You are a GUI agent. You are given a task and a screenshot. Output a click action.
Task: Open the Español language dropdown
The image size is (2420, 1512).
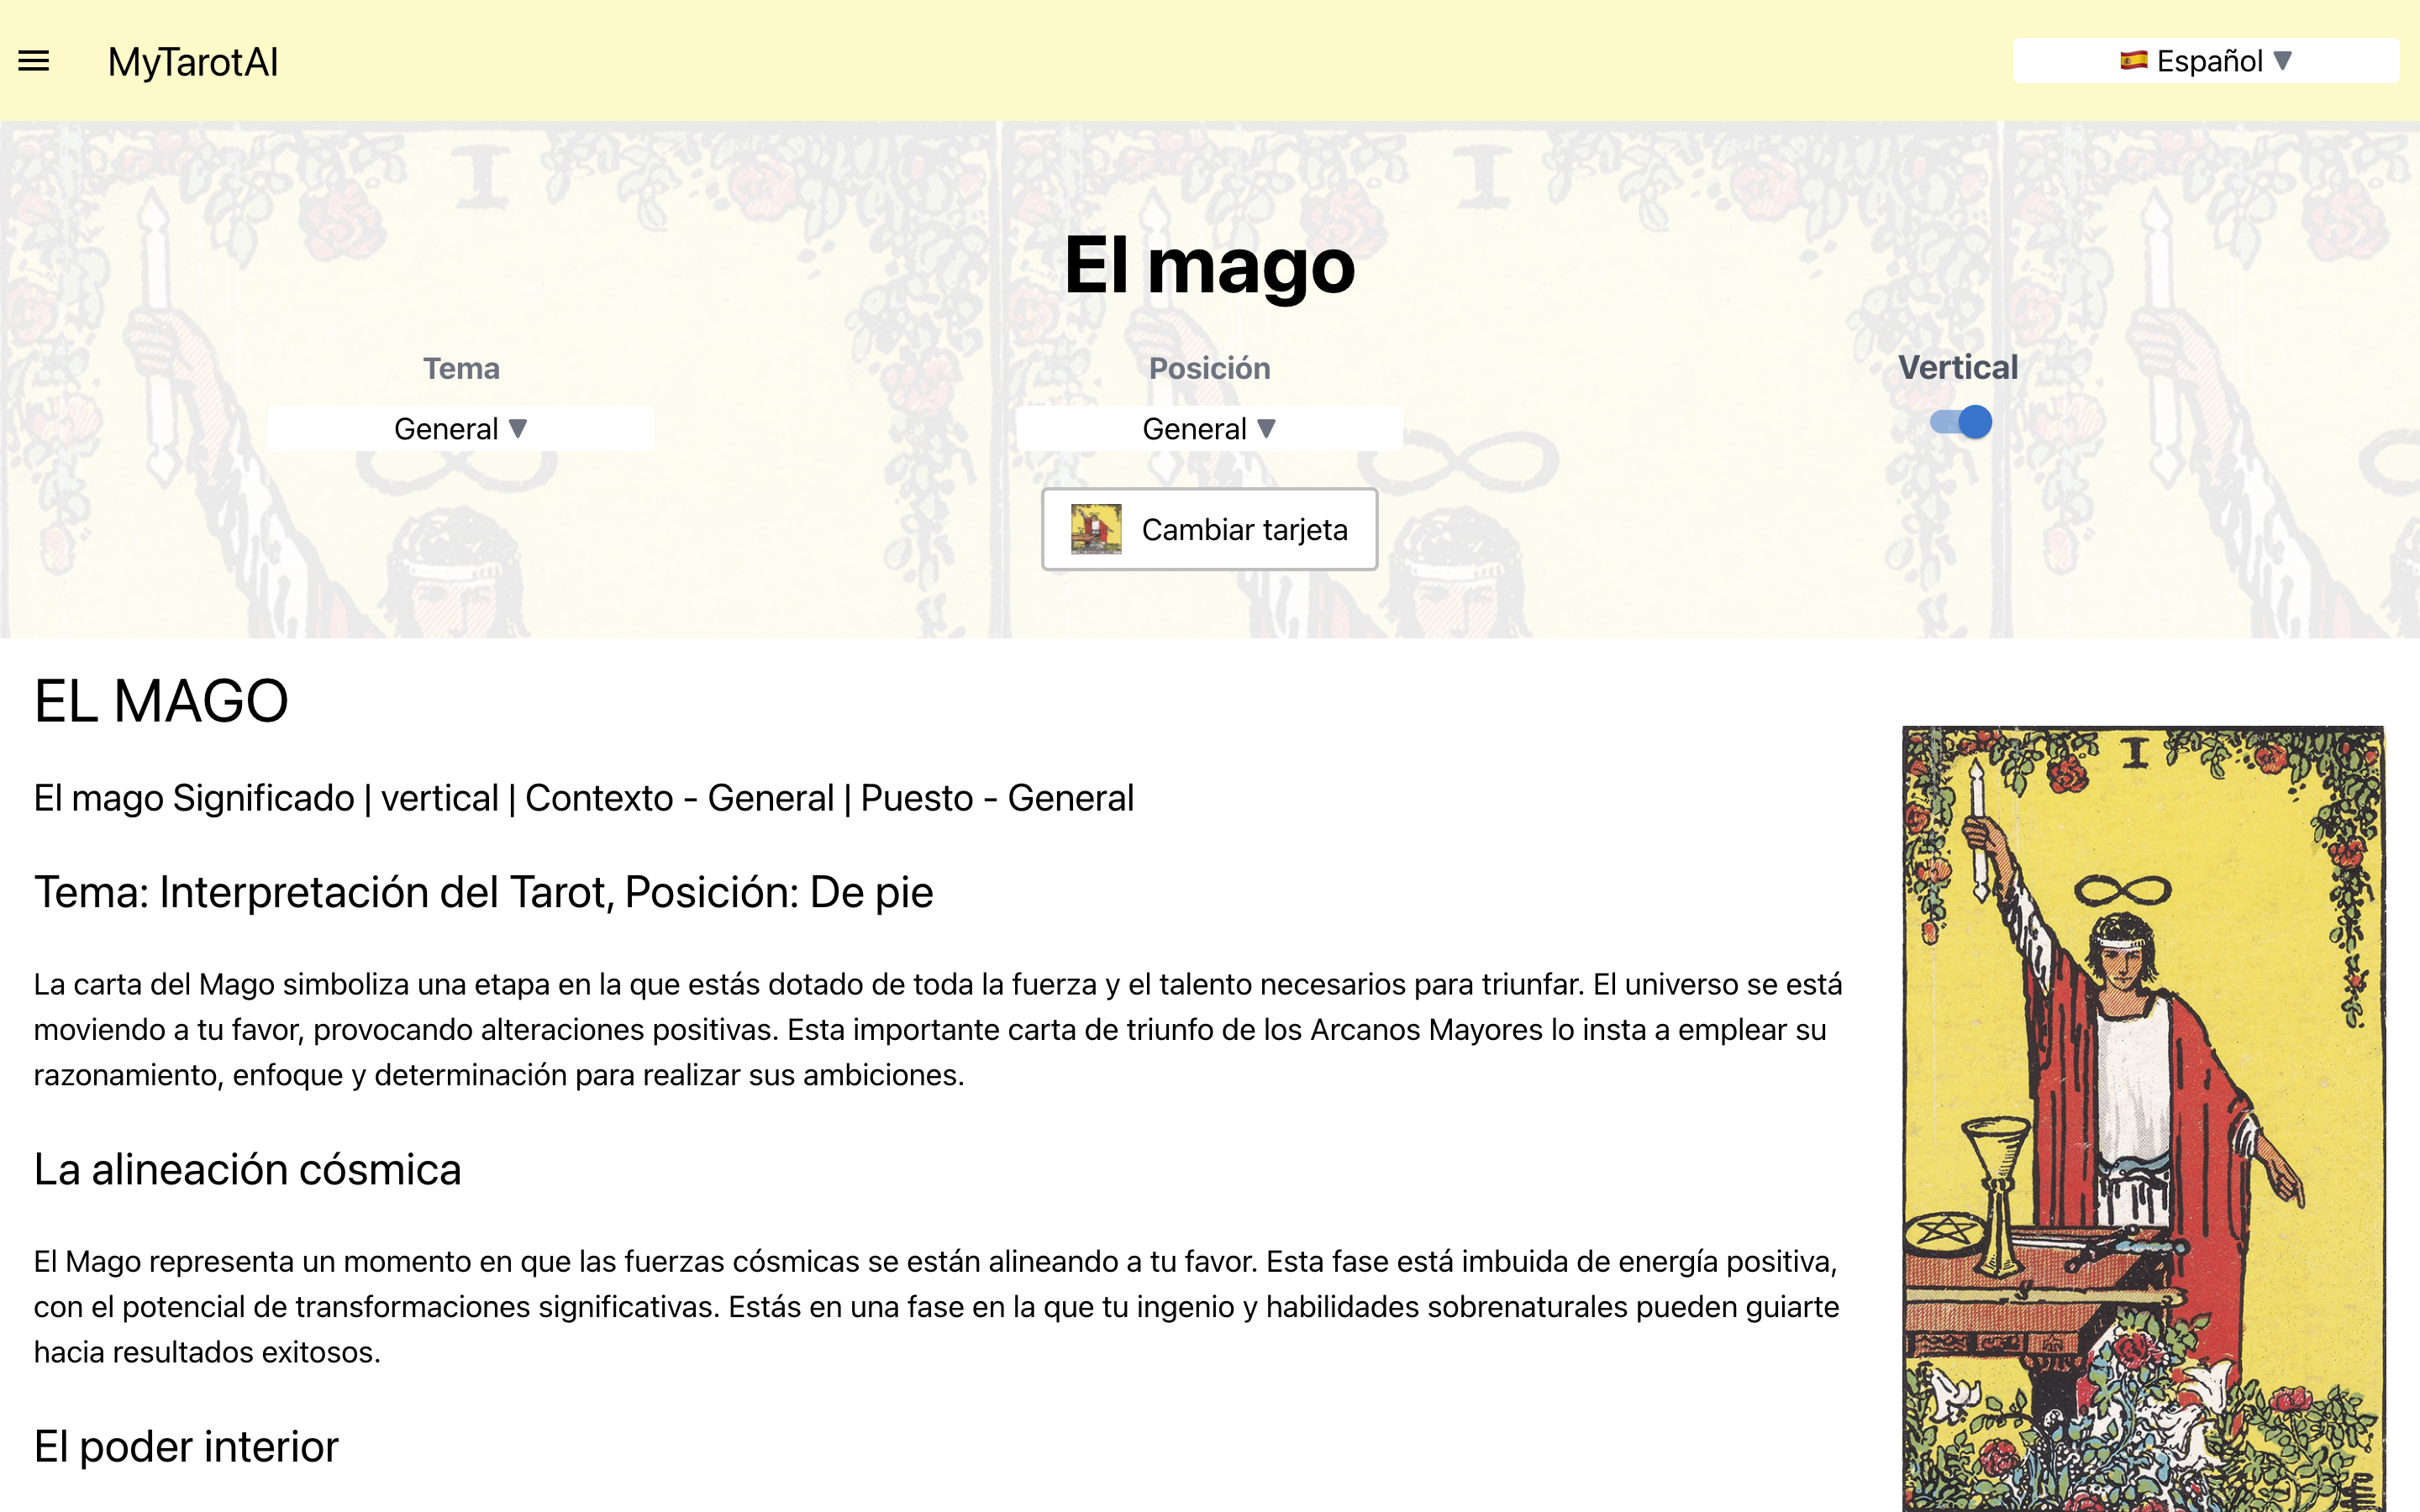[2205, 61]
